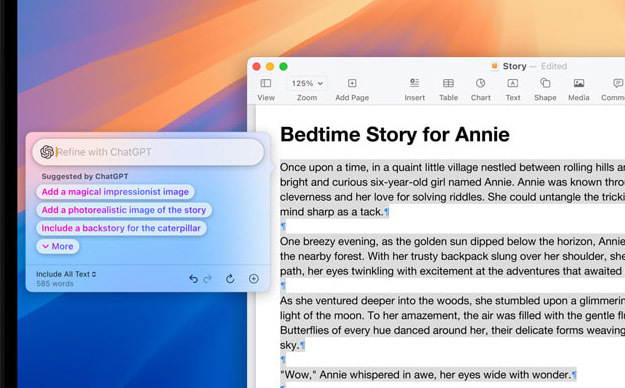The image size is (625, 388).
Task: Click the Shape toolbar icon
Action: pyautogui.click(x=545, y=83)
